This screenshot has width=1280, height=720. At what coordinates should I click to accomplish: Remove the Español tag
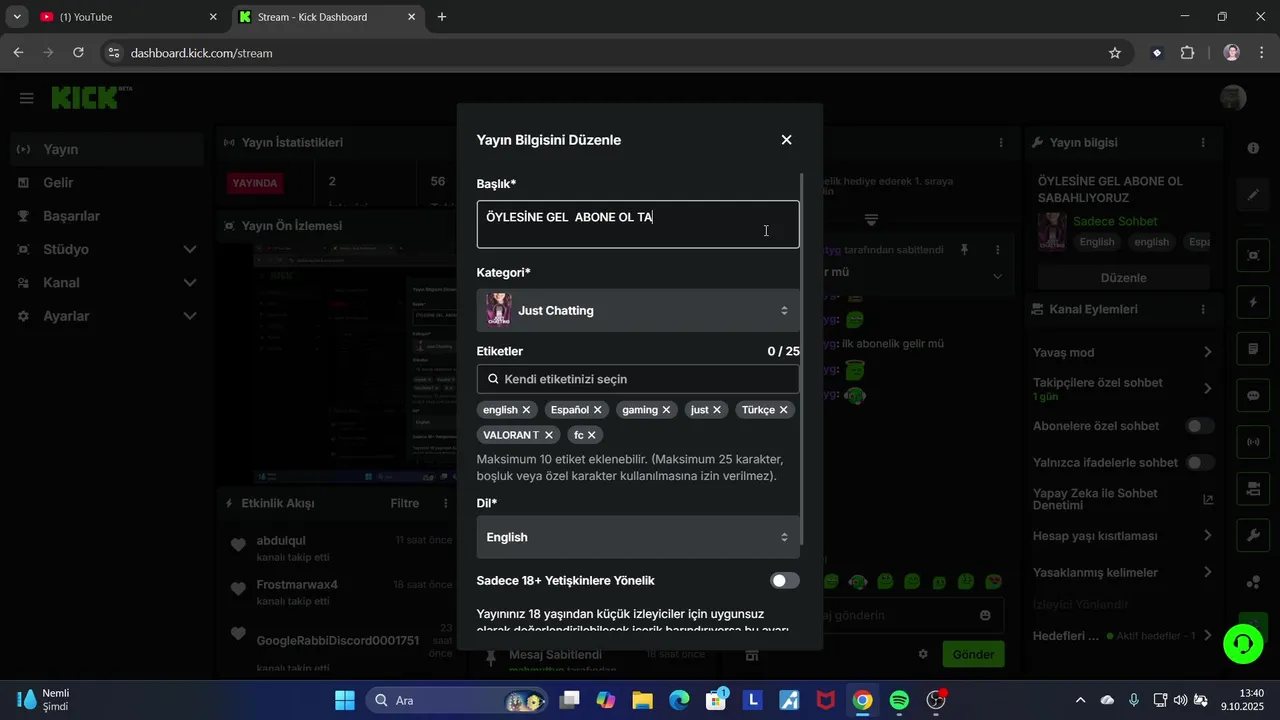click(x=598, y=410)
